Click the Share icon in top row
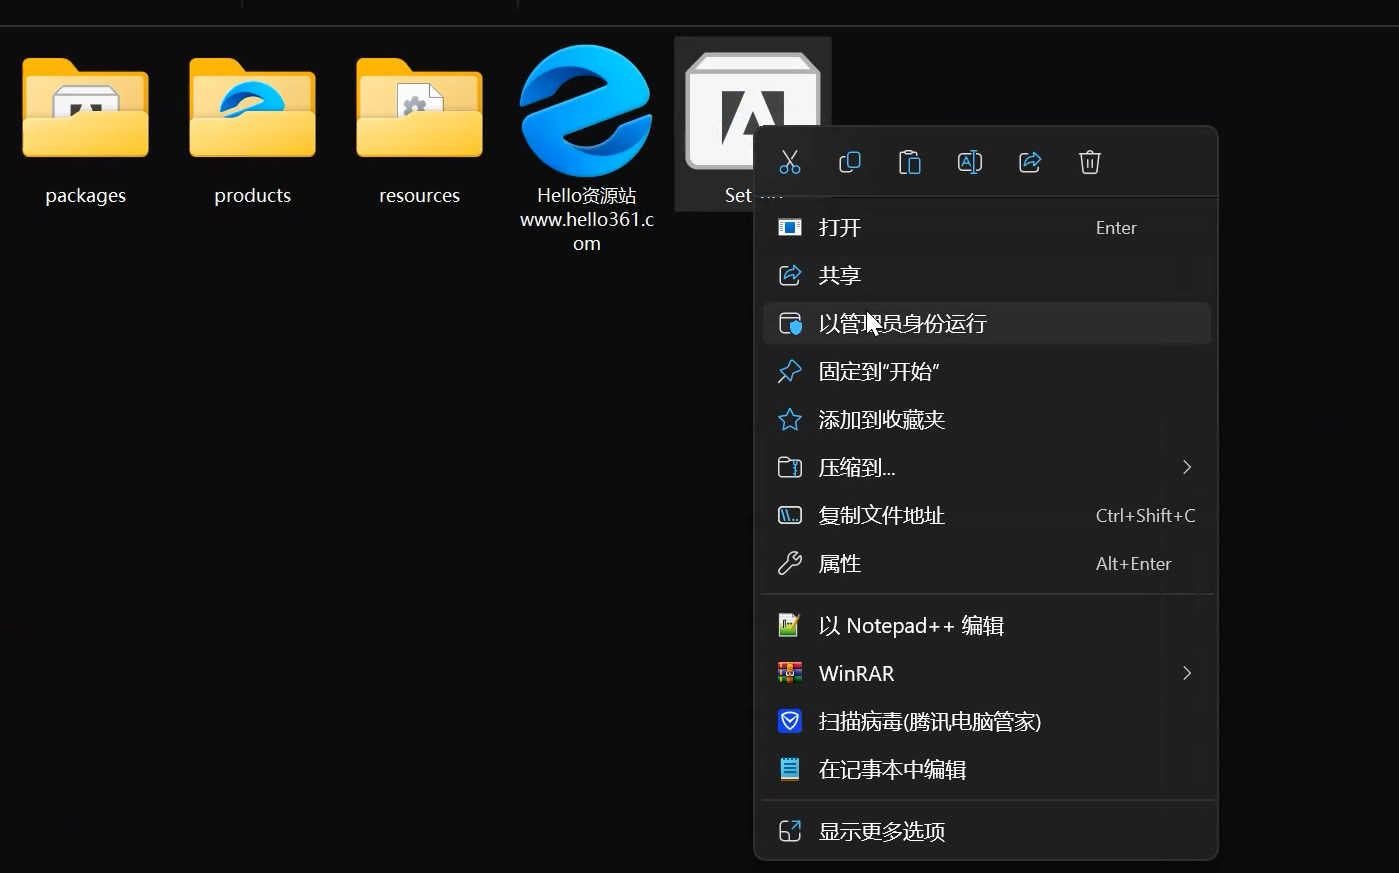The image size is (1399, 873). pos(1030,162)
